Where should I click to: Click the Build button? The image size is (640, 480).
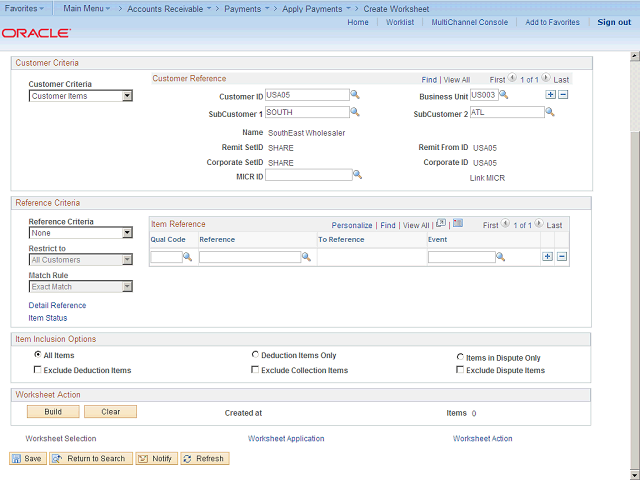53,411
